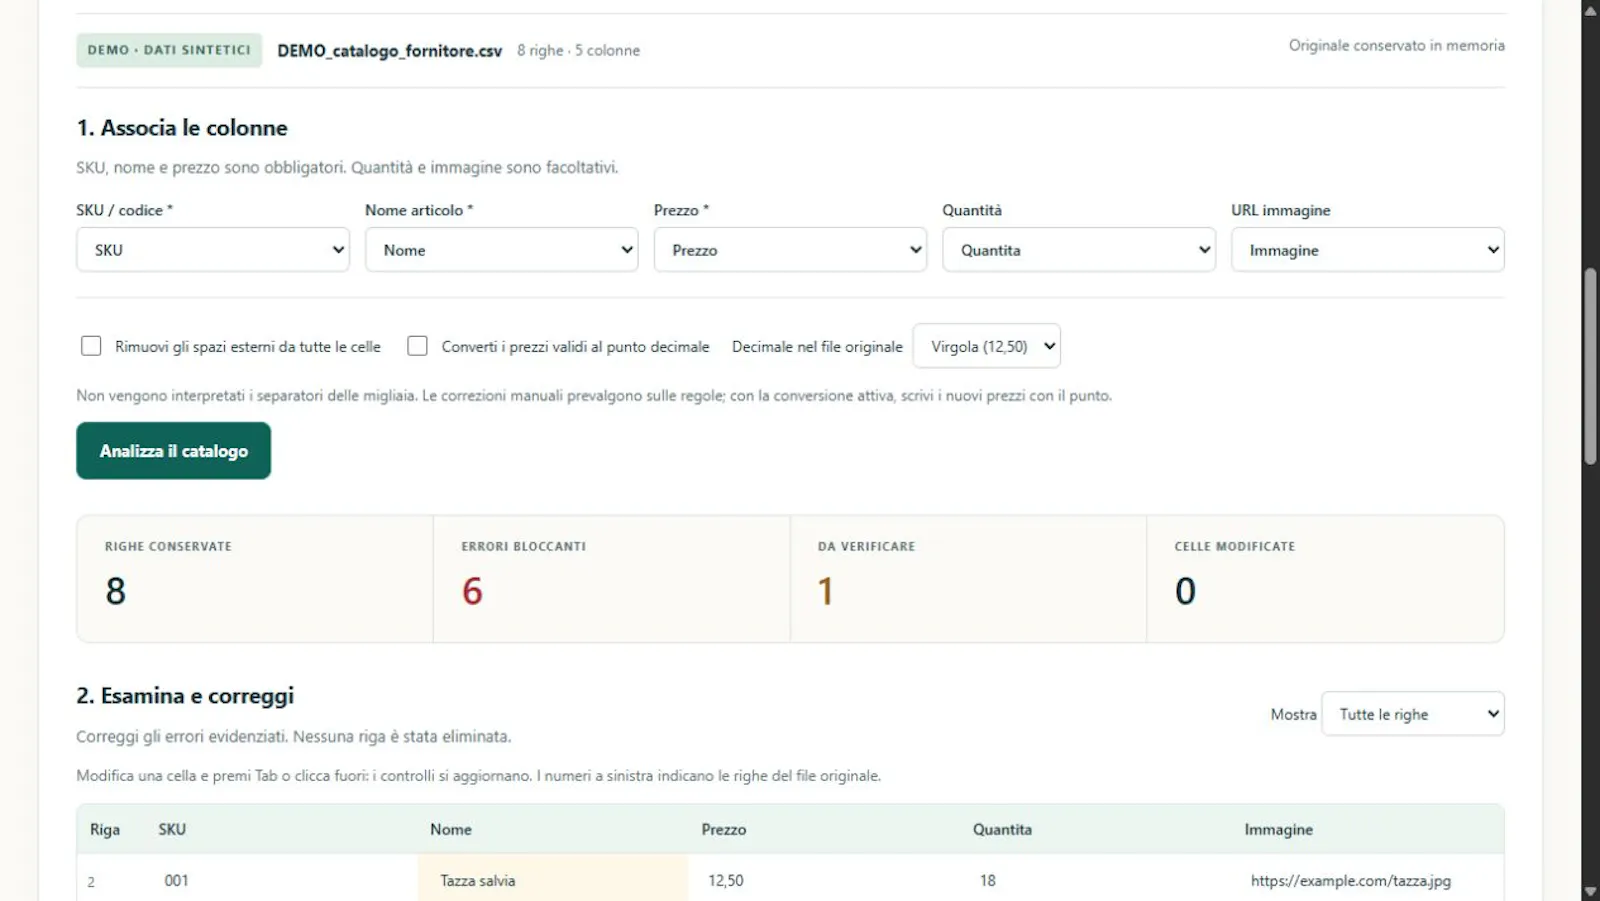Click the quantity cell '18'
1600x901 pixels.
pyautogui.click(x=1097, y=880)
